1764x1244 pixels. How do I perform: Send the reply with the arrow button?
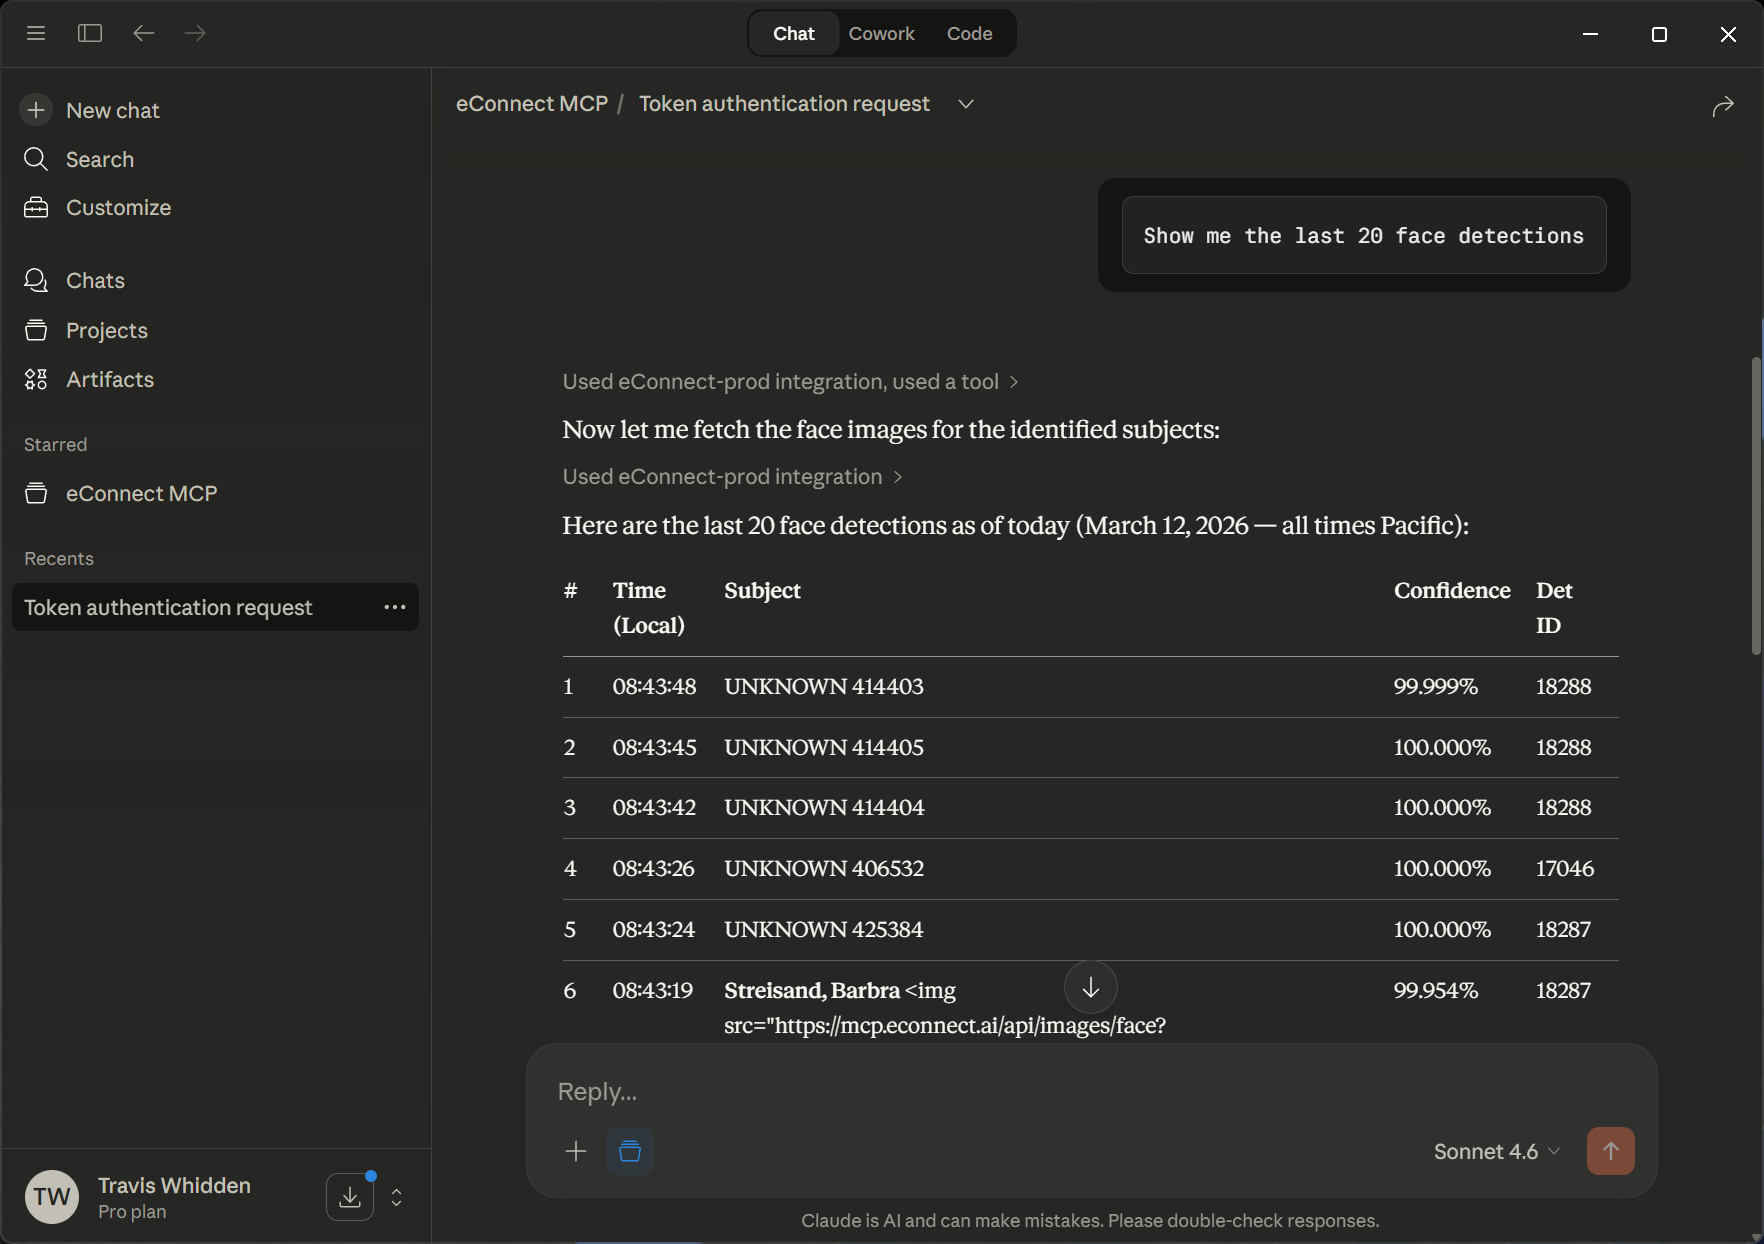(1610, 1151)
